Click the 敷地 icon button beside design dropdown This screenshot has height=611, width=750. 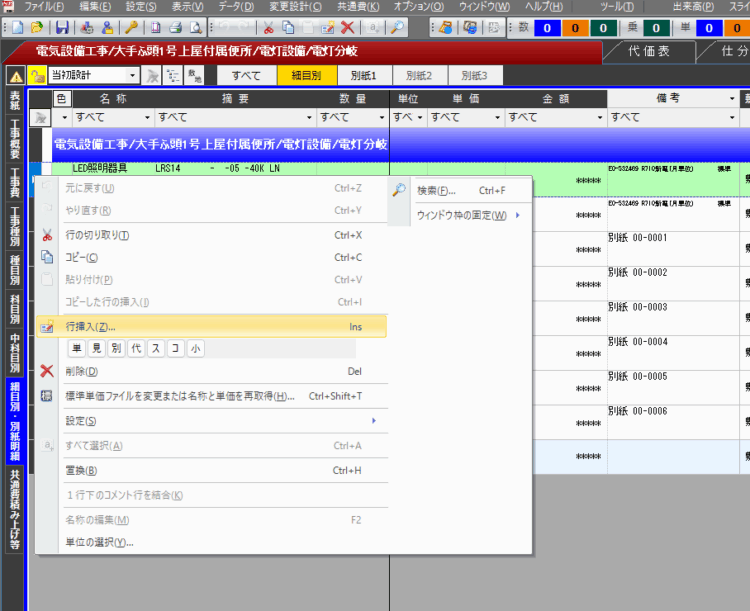(196, 75)
